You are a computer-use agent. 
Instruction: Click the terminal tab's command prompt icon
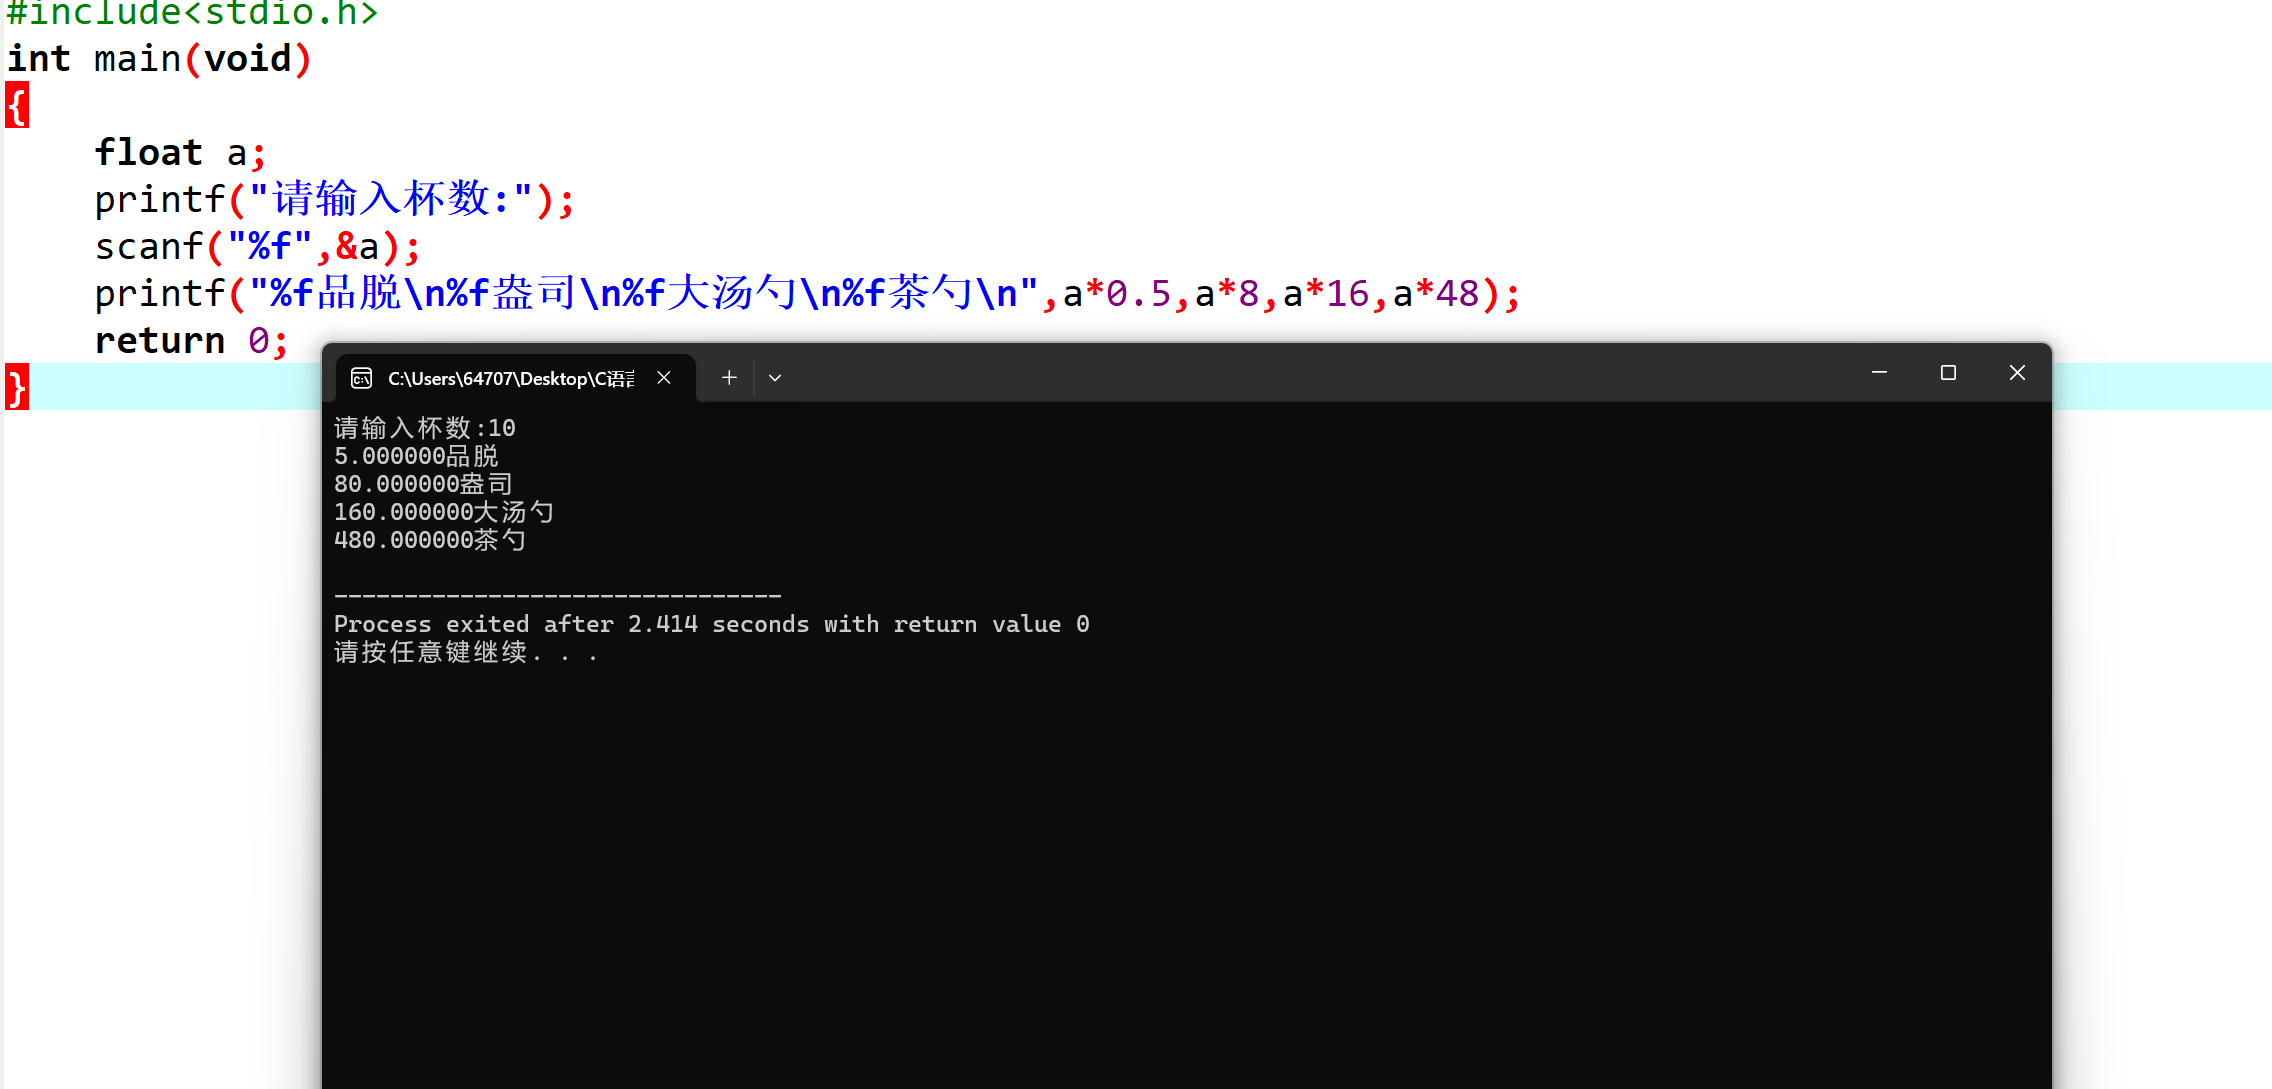point(362,378)
